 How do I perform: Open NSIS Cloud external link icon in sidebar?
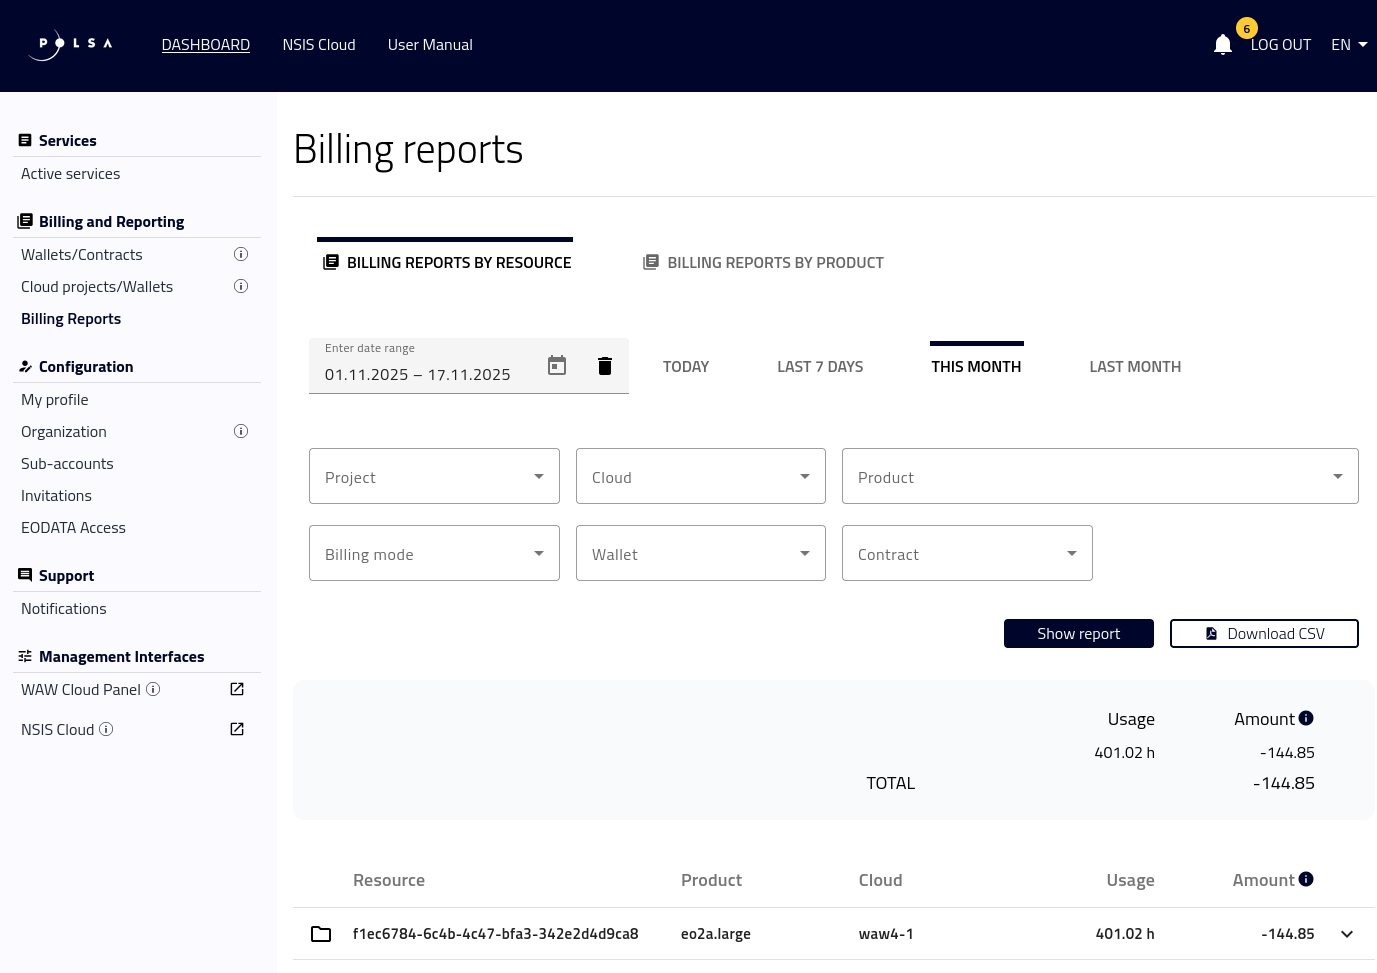(237, 729)
